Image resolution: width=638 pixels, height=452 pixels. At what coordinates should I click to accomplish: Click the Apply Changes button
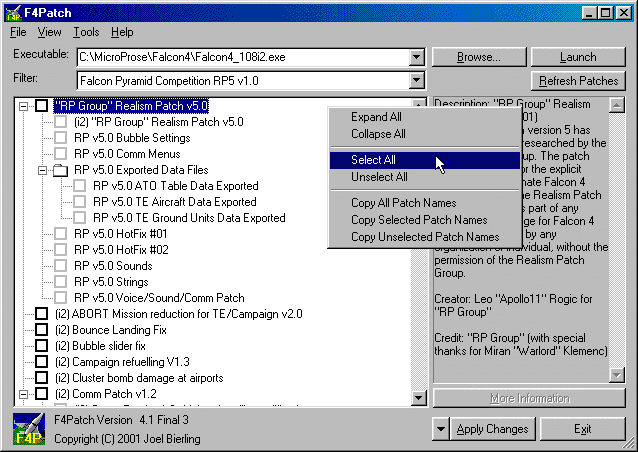coord(492,429)
